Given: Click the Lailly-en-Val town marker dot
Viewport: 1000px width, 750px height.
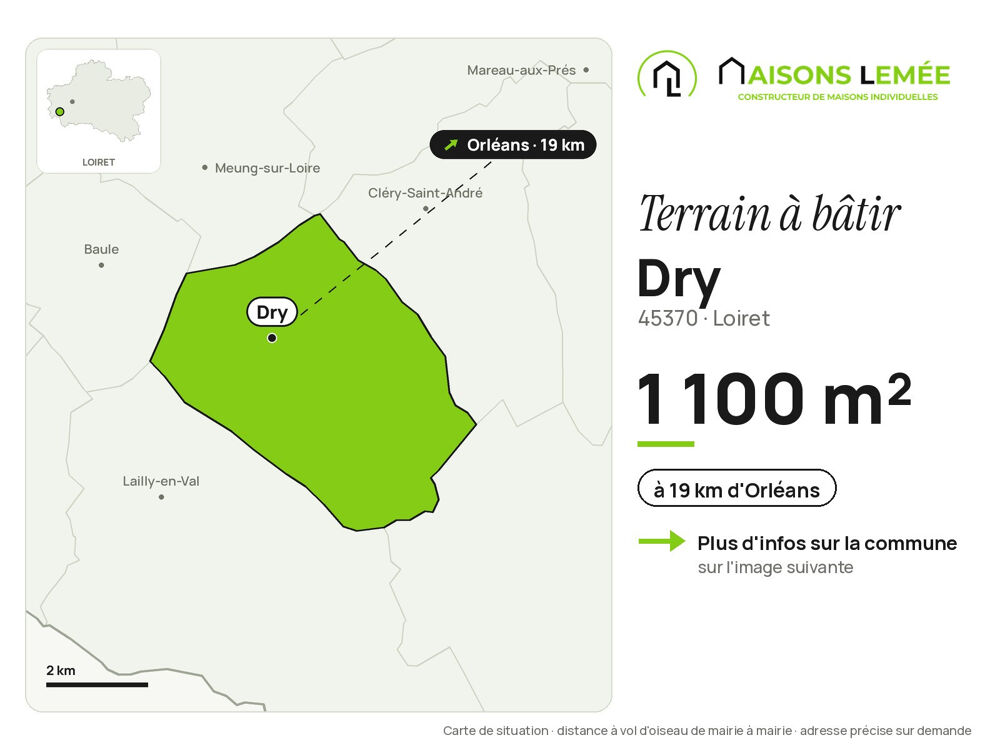Looking at the screenshot, I should pos(161,497).
